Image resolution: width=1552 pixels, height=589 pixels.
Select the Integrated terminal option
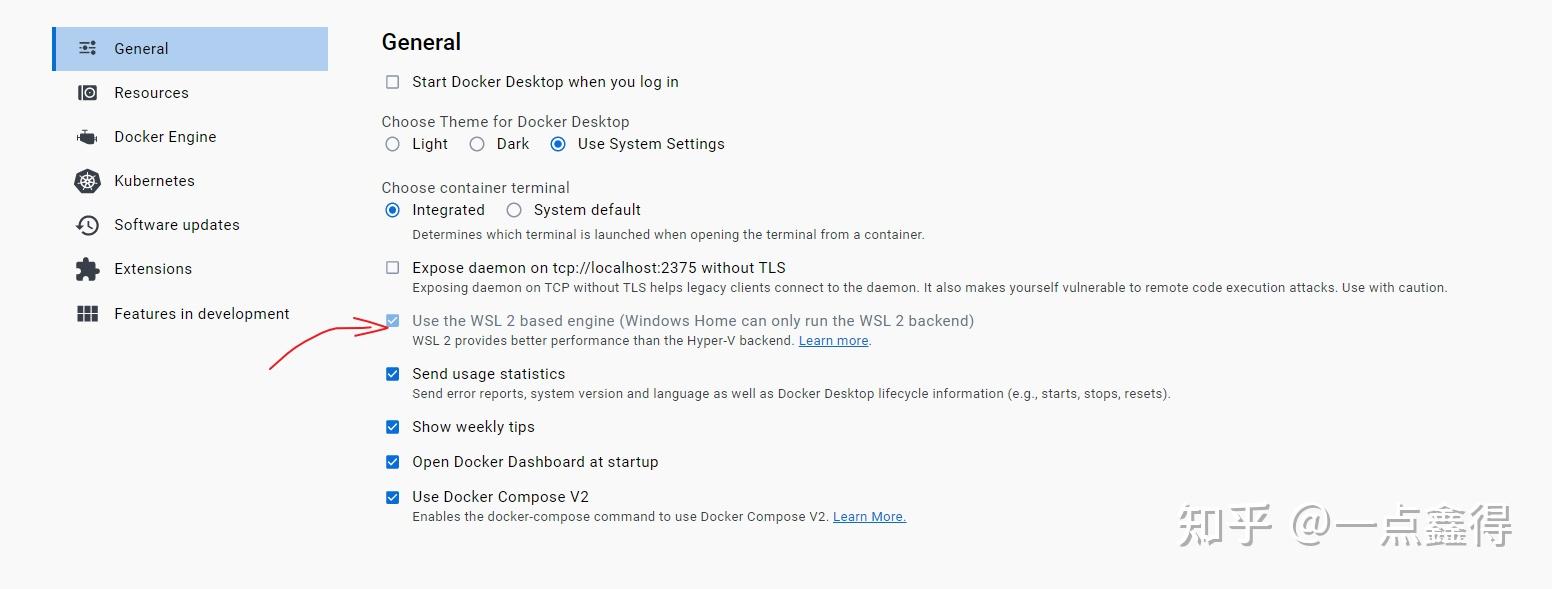(x=392, y=210)
